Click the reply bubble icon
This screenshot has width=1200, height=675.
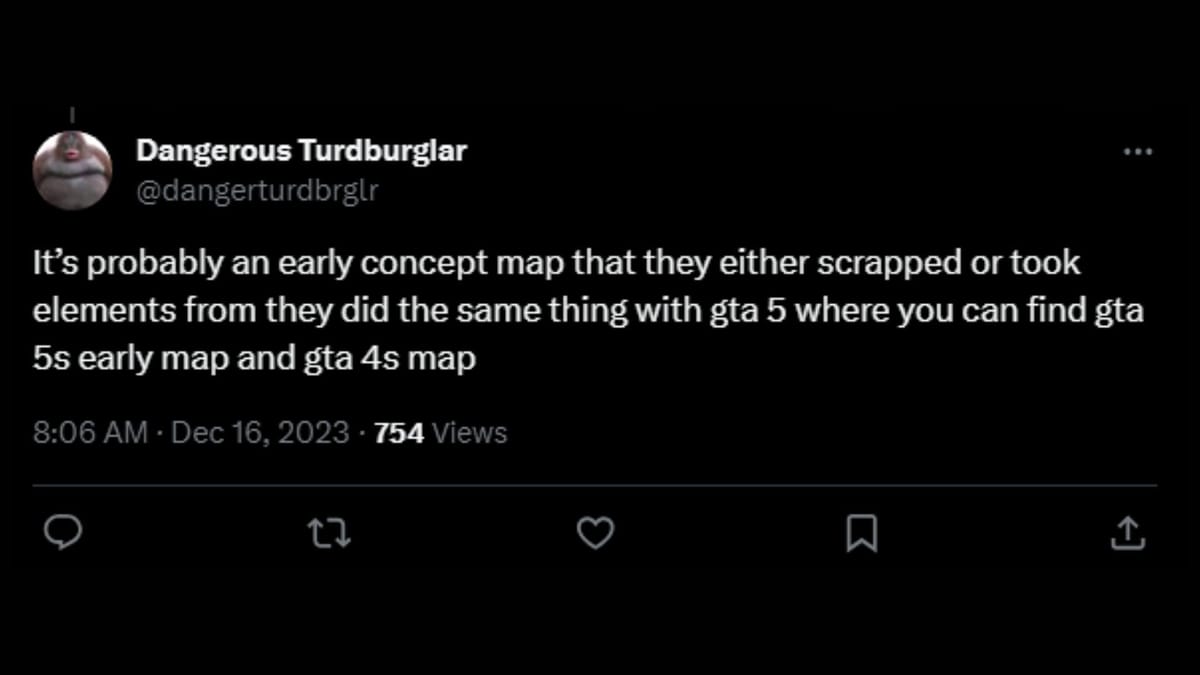[63, 534]
